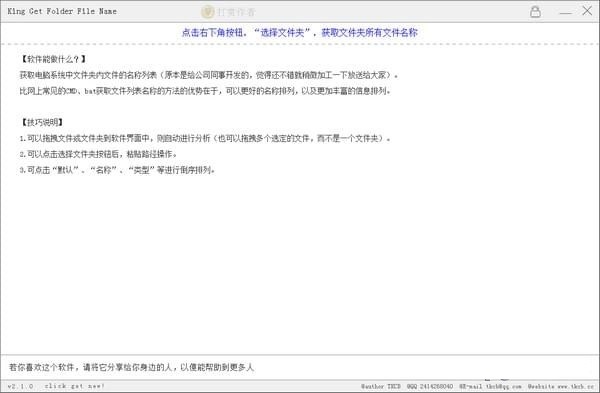Close the King Get Folder File Name window
Image resolution: width=600 pixels, height=393 pixels.
(x=587, y=11)
